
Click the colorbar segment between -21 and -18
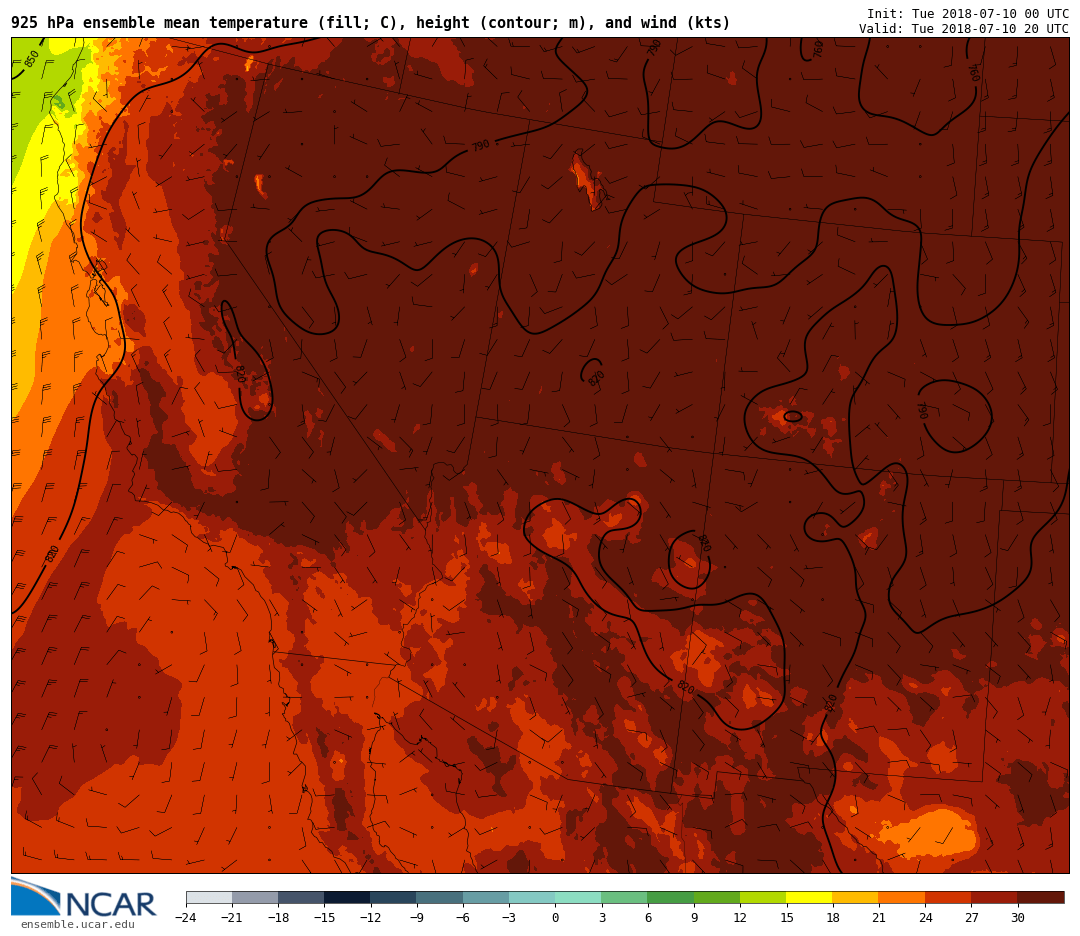tap(256, 897)
